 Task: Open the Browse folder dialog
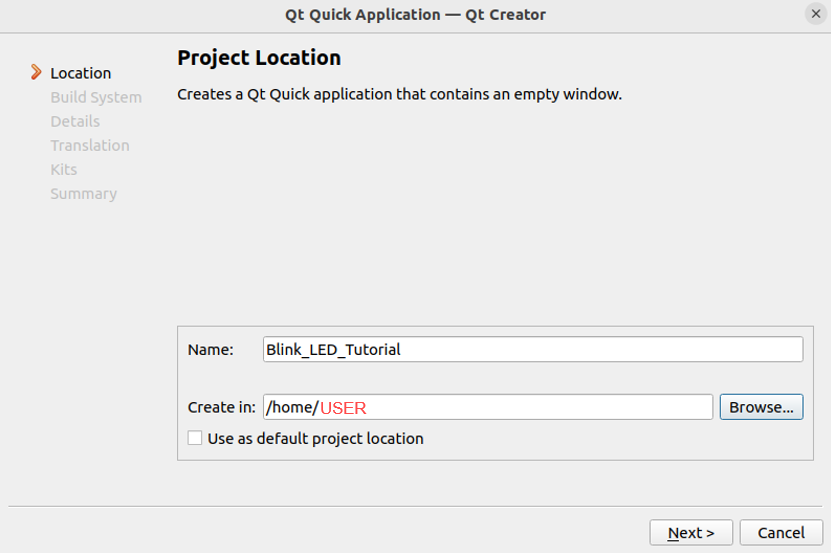761,407
